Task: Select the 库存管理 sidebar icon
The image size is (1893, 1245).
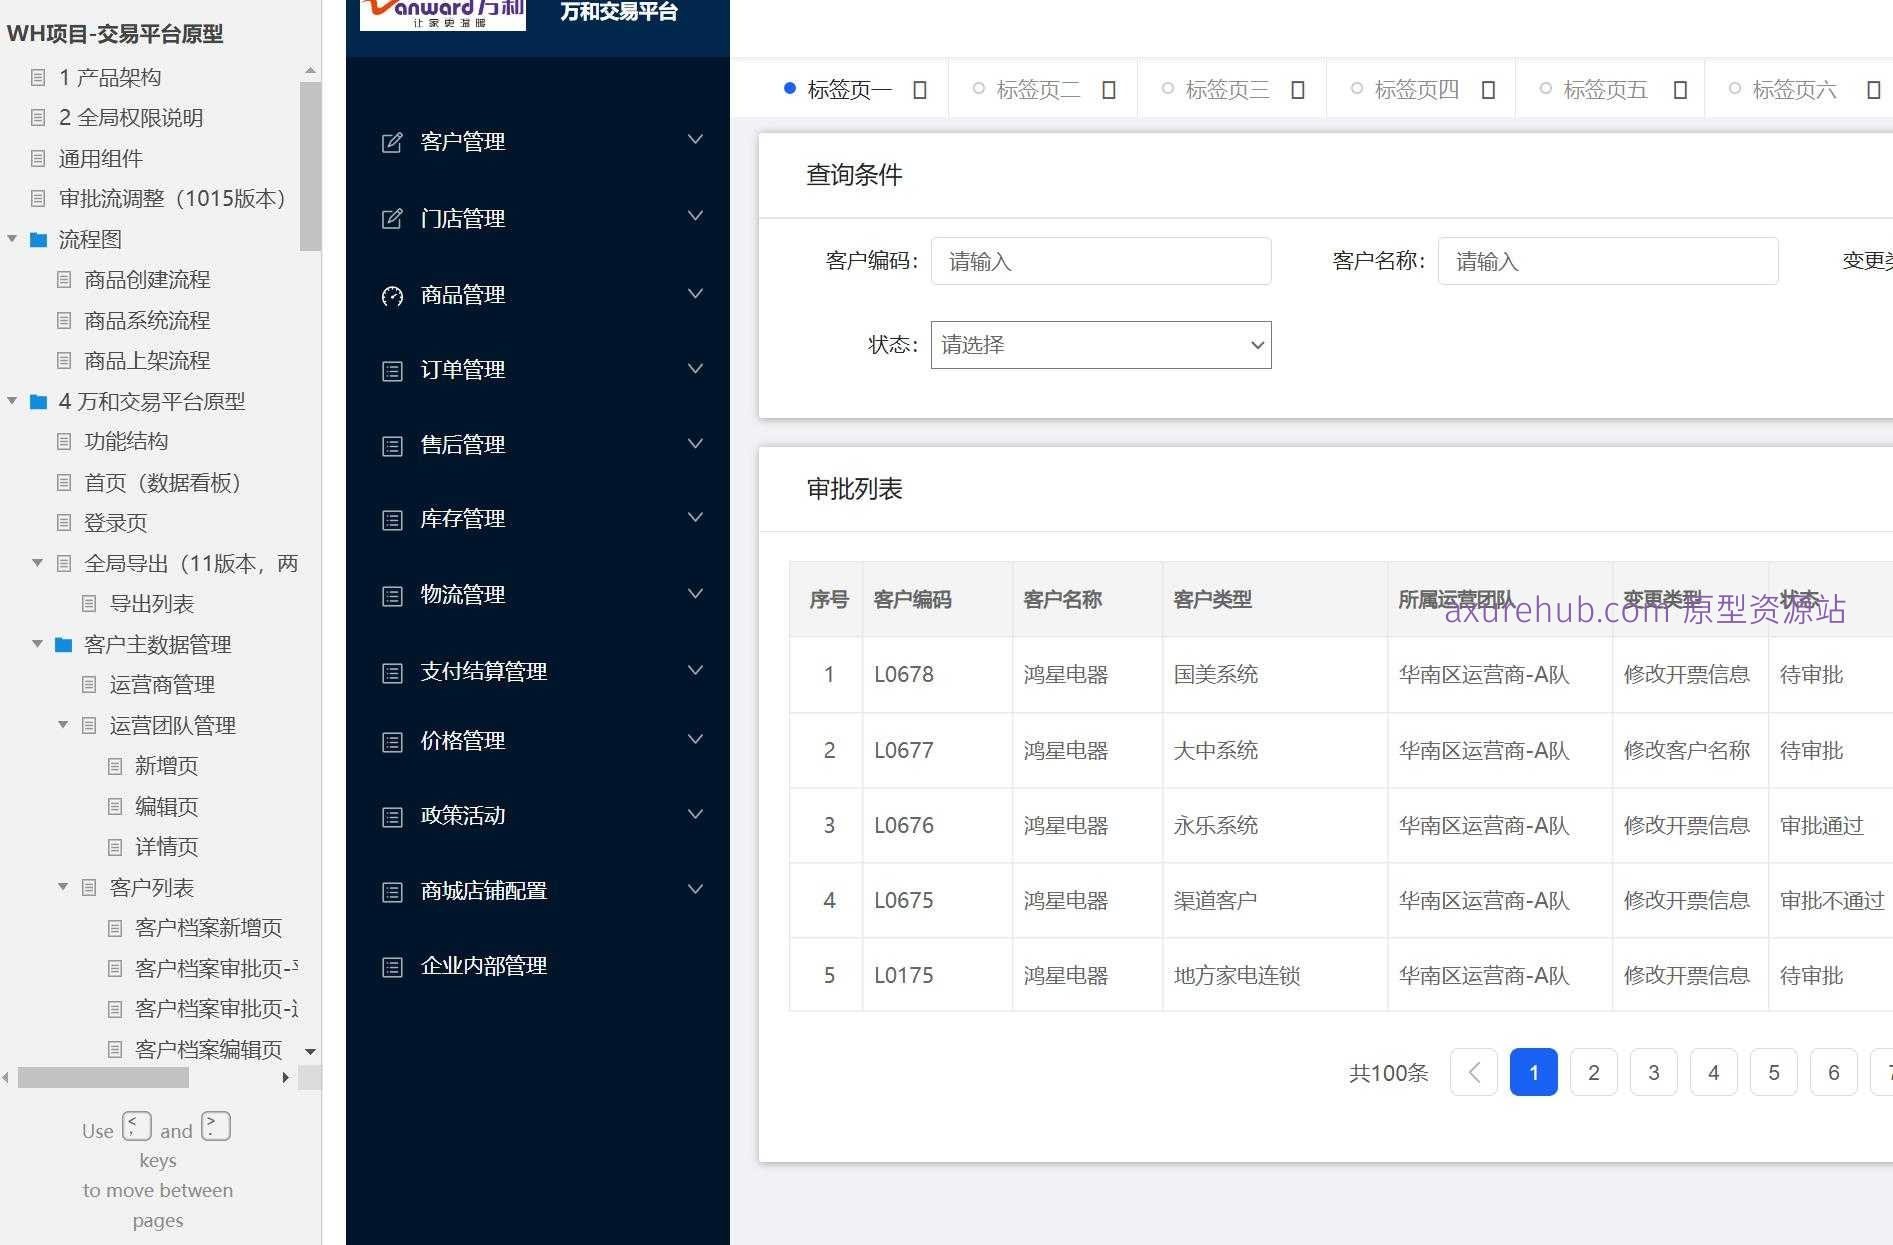Action: pyautogui.click(x=391, y=519)
